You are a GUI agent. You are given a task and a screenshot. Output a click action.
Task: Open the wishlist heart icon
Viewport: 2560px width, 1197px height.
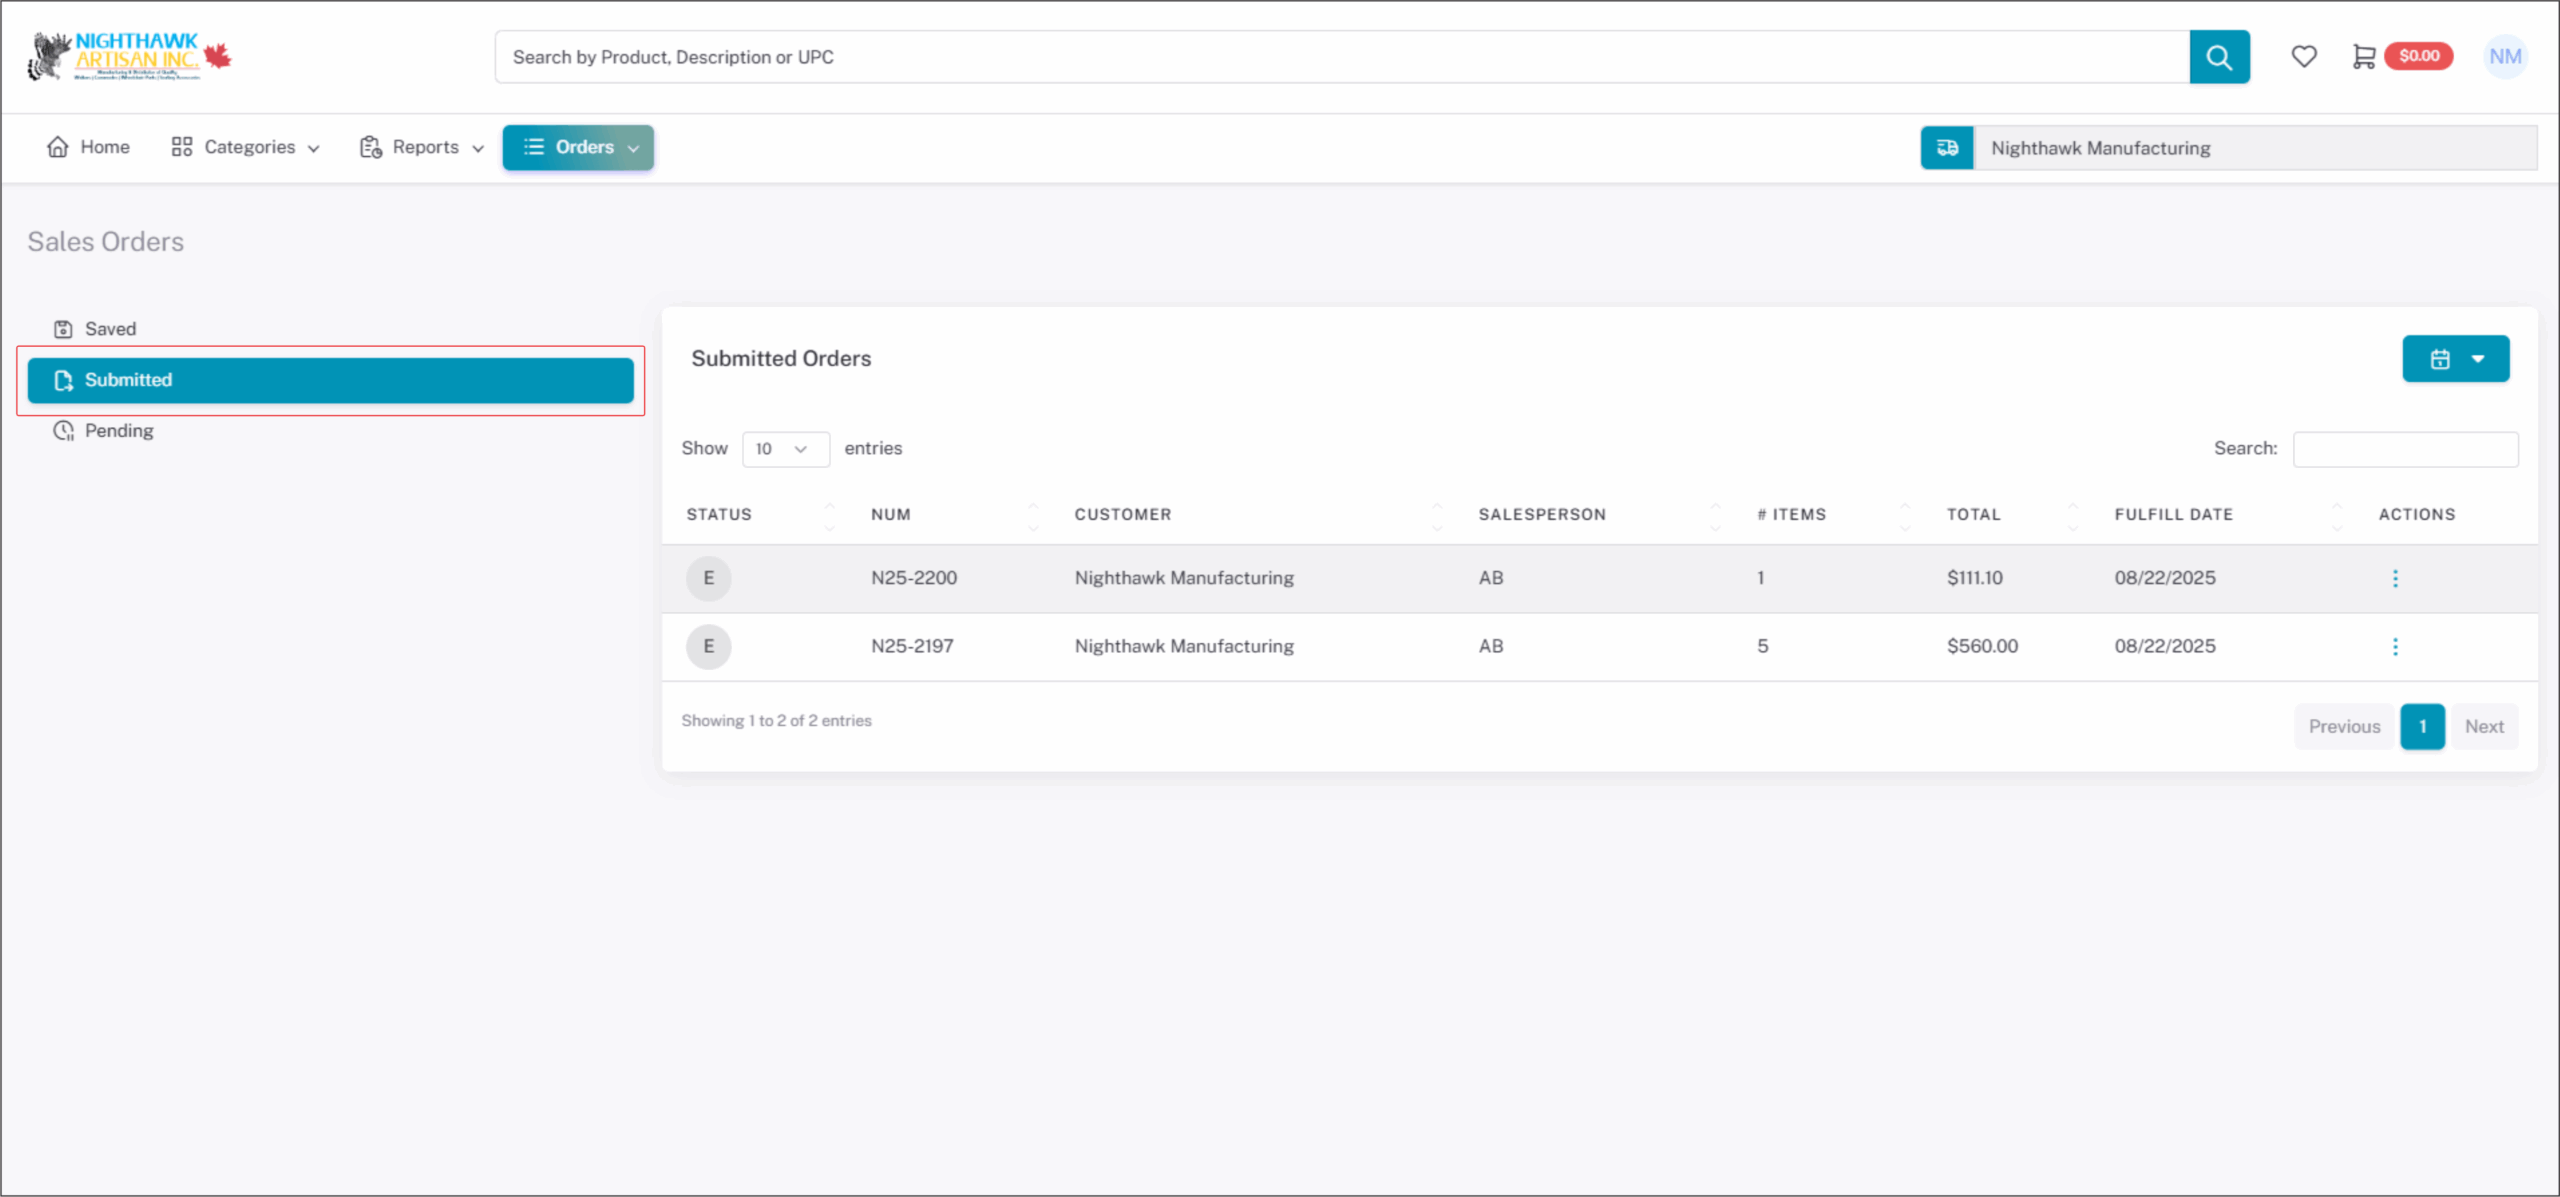point(2303,57)
